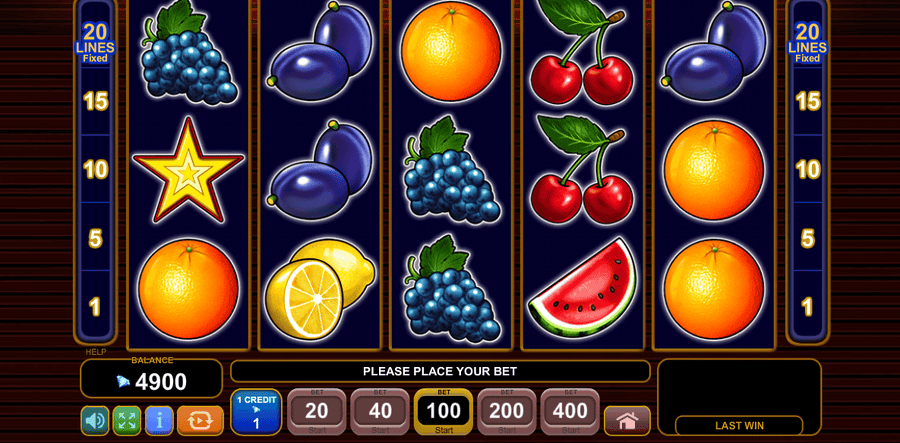Enable autoplay with the orange loop icon

point(200,421)
